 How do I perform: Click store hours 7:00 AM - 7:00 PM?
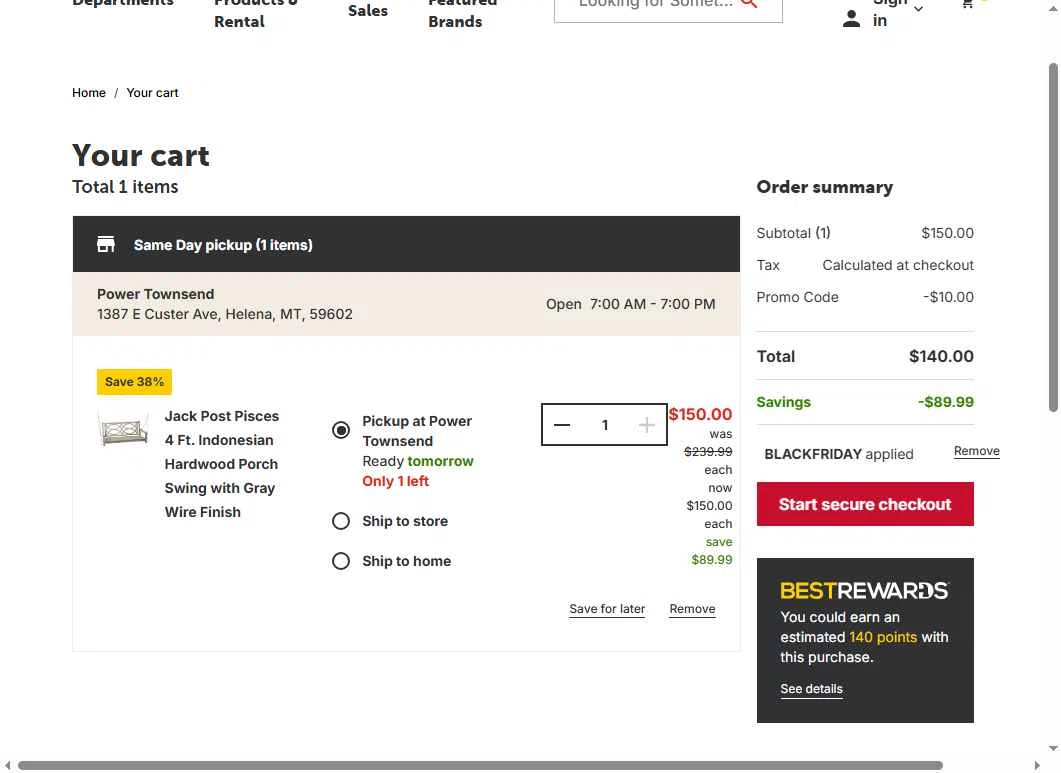652,304
